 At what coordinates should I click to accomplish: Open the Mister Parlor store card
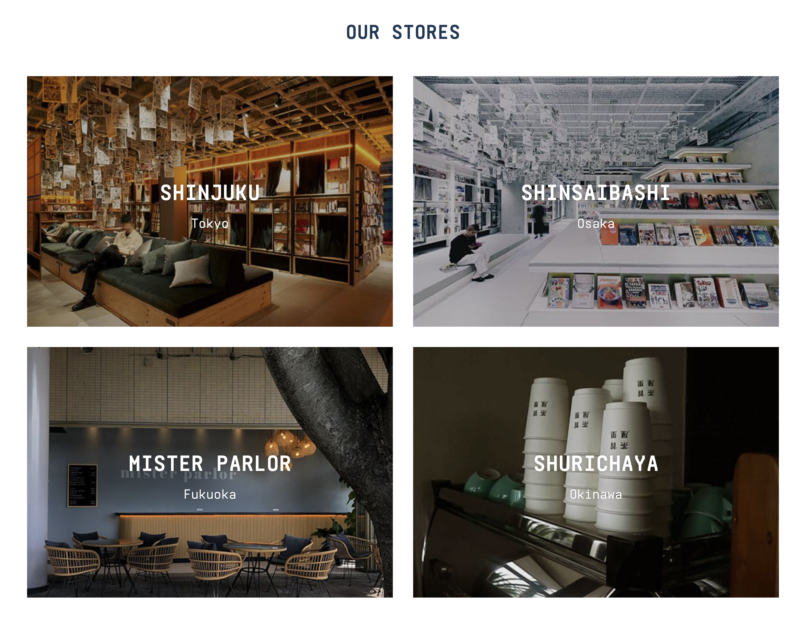click(210, 472)
